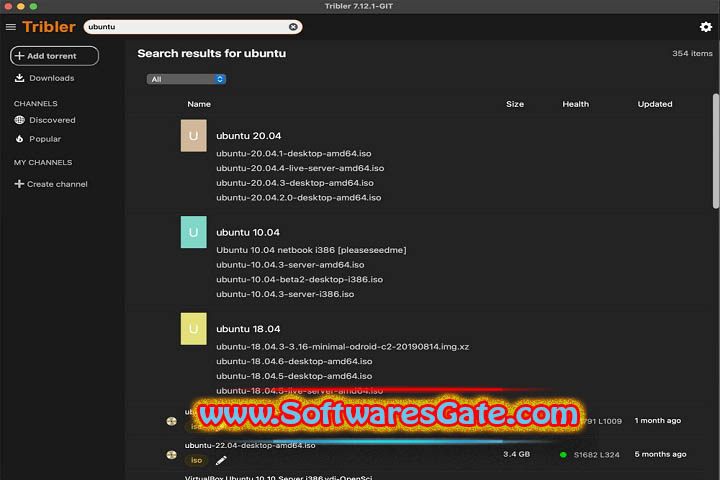The width and height of the screenshot is (720, 480).
Task: Open the ubuntu 20.04 channel title
Action: [248, 136]
